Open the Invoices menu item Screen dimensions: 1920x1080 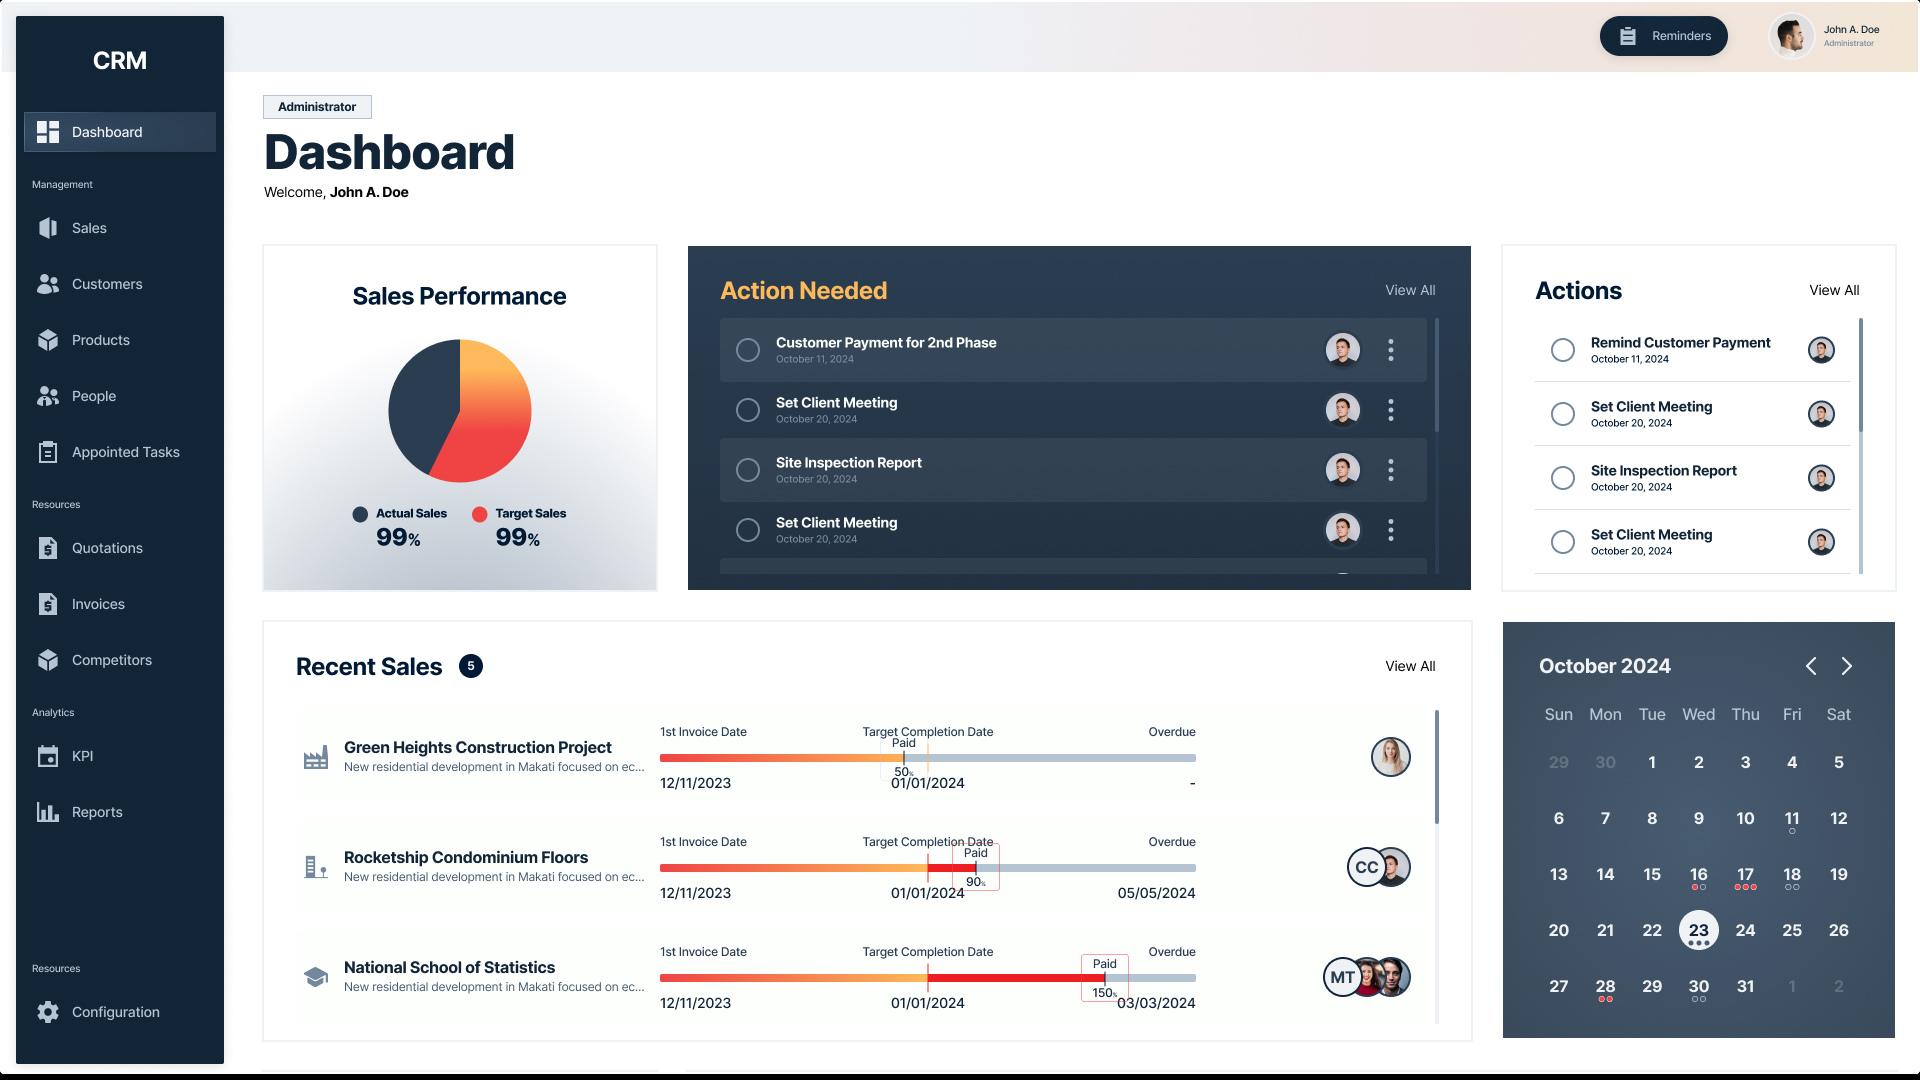tap(120, 604)
